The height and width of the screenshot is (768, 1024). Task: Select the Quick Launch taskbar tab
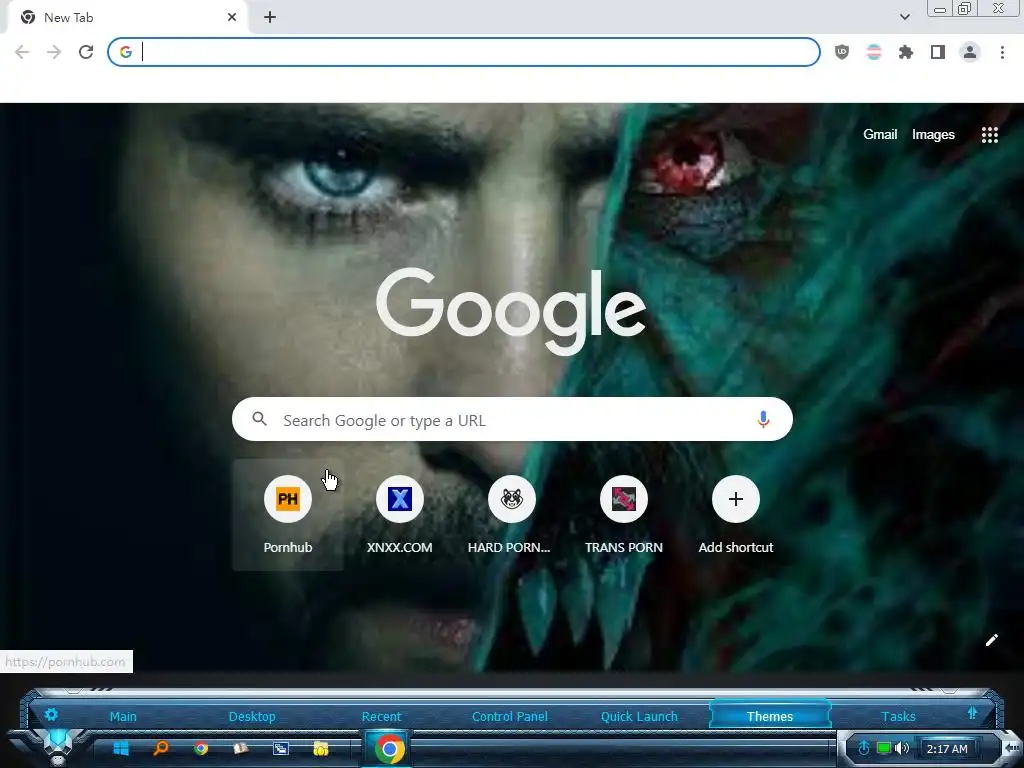[639, 716]
